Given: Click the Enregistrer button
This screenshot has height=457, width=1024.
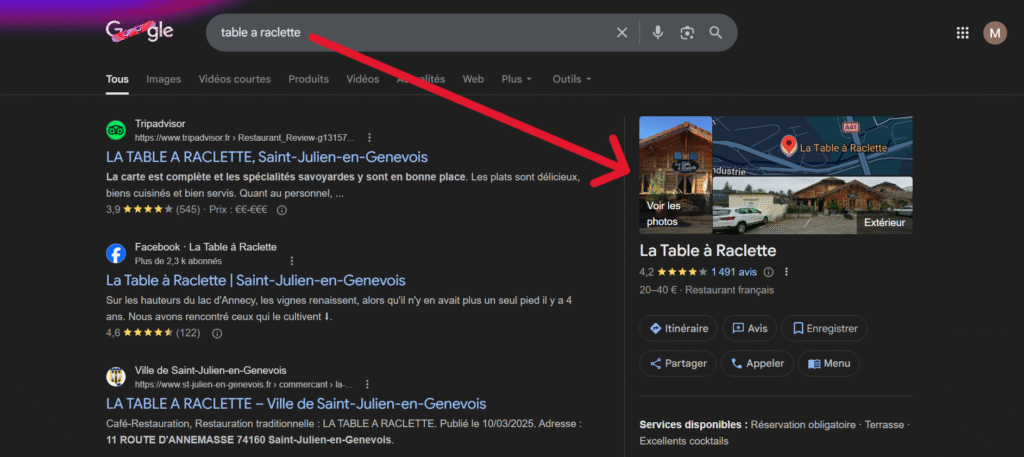Looking at the screenshot, I should click(x=824, y=328).
